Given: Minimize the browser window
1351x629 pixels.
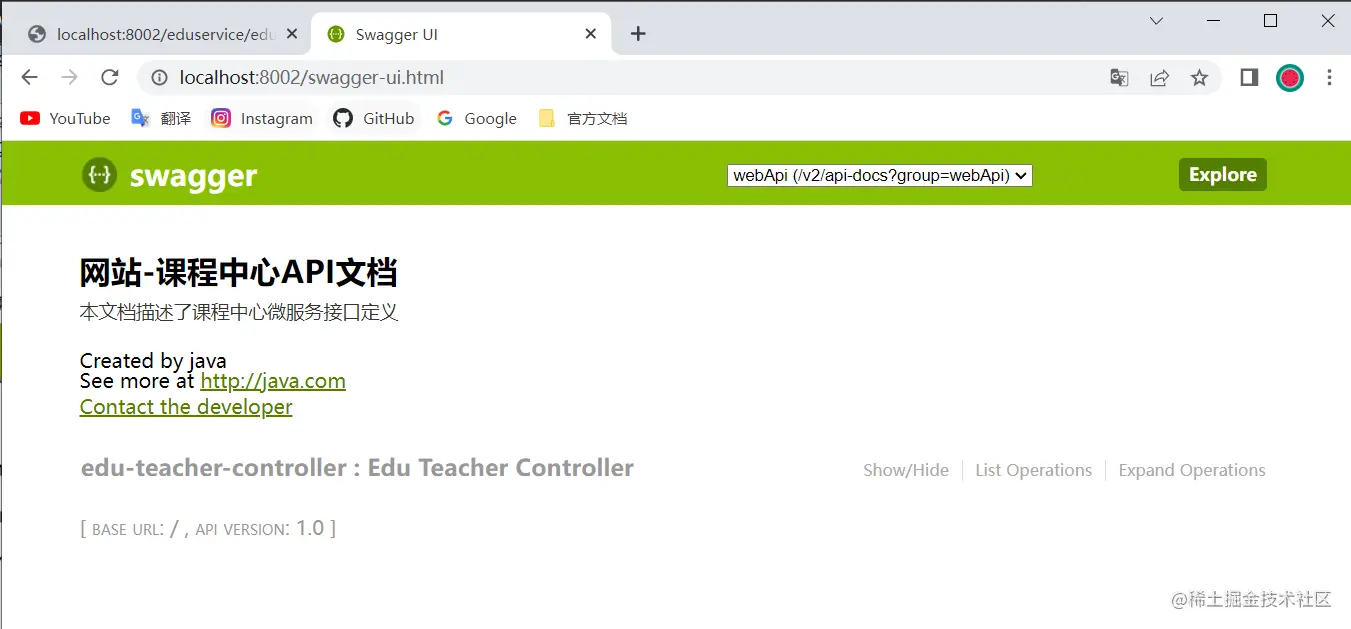Looking at the screenshot, I should pos(1213,20).
